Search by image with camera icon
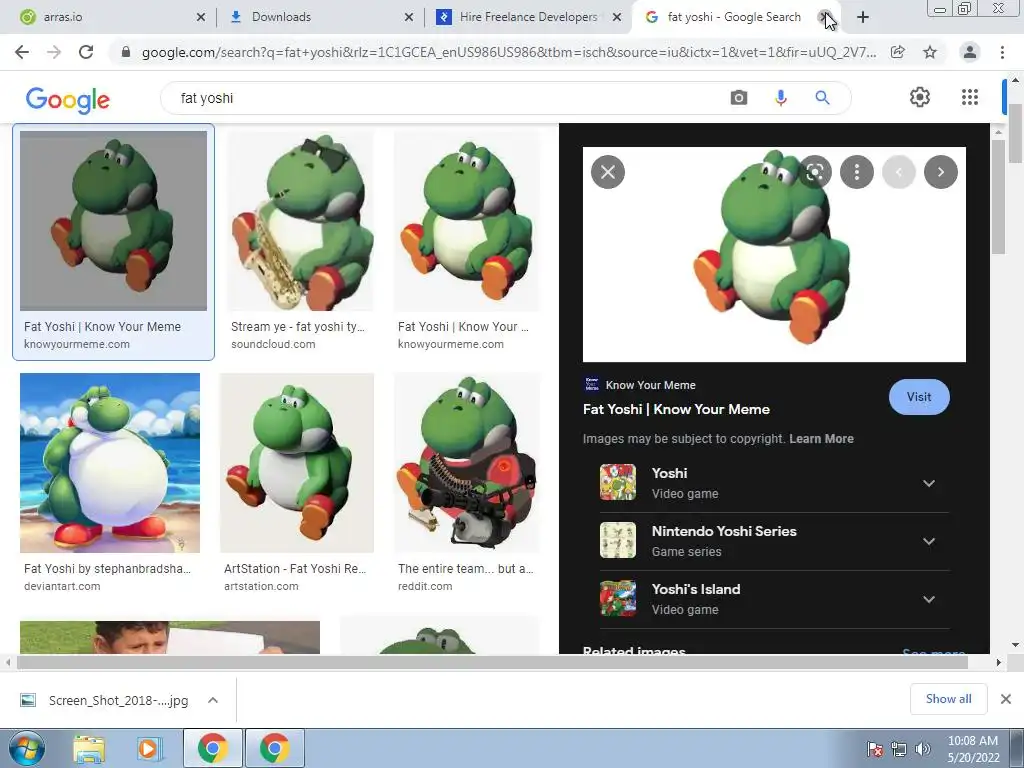Image resolution: width=1024 pixels, height=768 pixels. (739, 98)
